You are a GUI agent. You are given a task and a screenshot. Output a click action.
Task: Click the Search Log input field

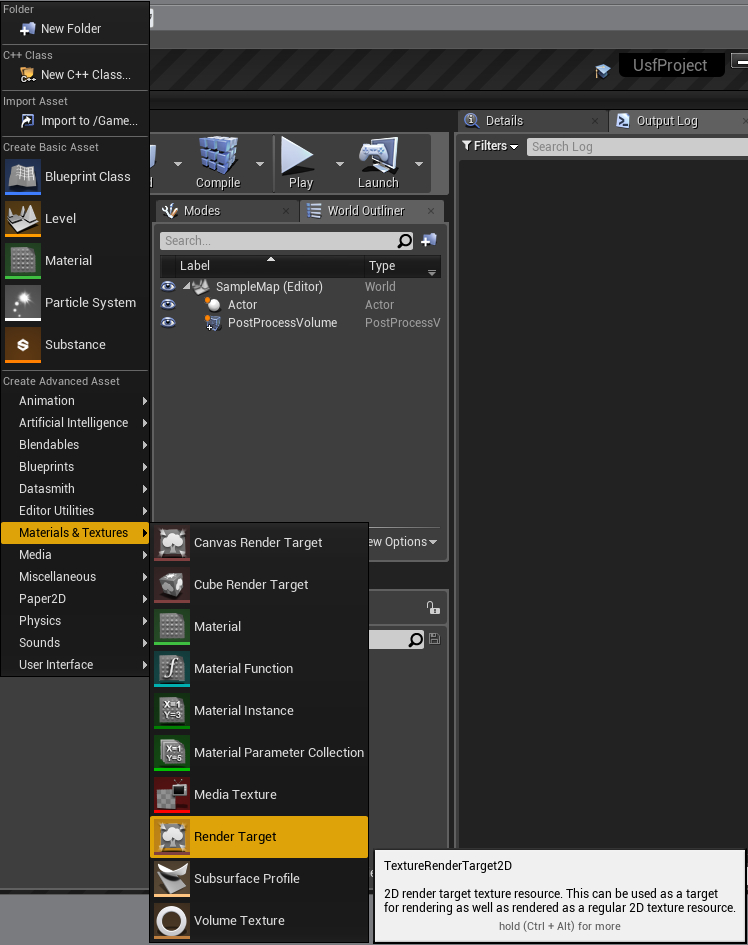point(637,146)
